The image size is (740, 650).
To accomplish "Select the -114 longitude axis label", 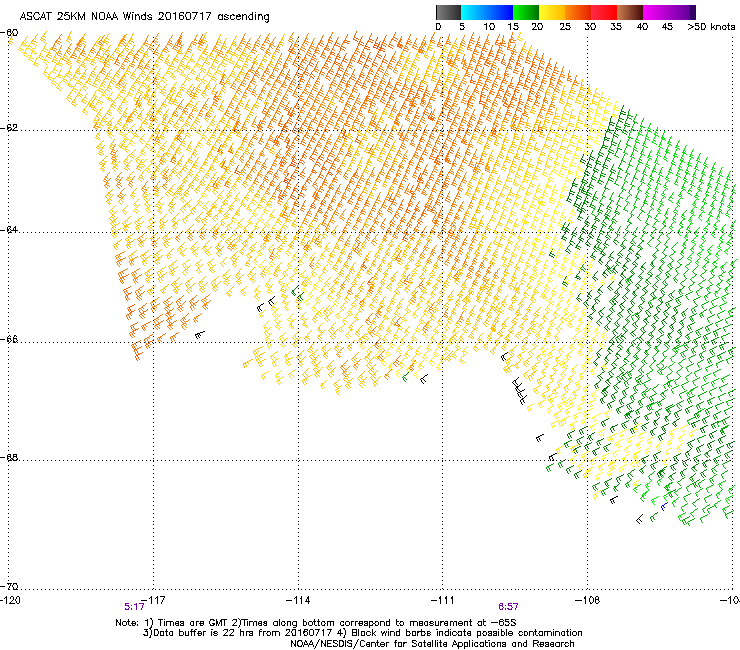I will pyautogui.click(x=298, y=600).
